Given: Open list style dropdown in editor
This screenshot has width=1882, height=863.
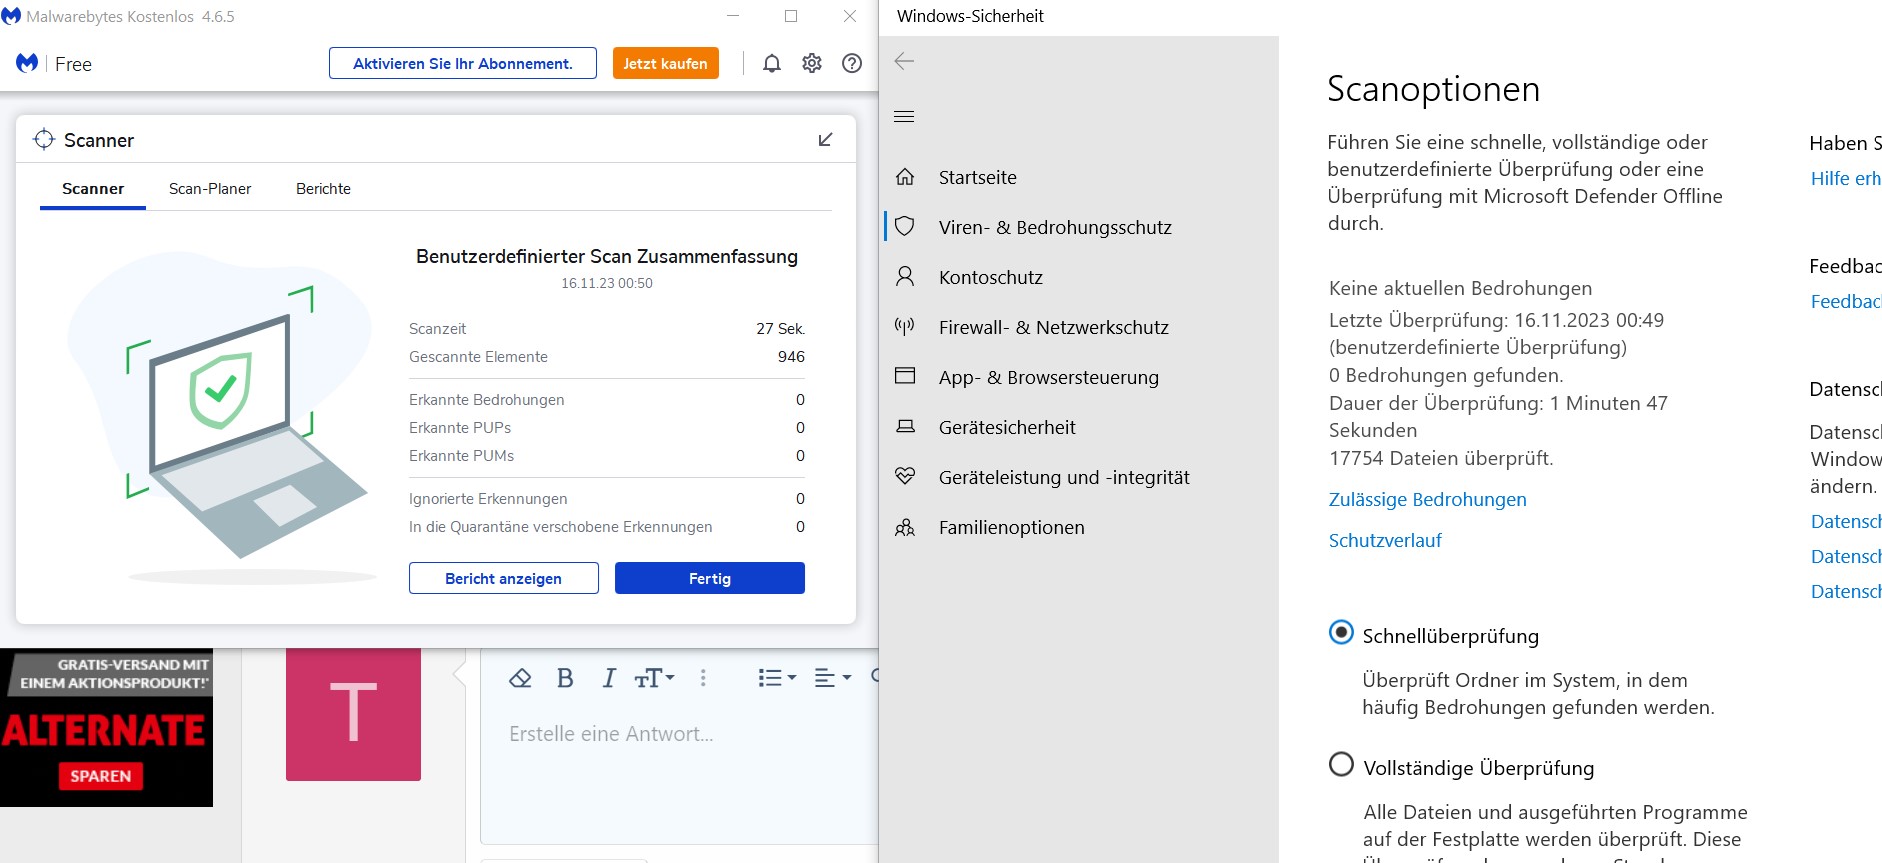Looking at the screenshot, I should click(777, 678).
